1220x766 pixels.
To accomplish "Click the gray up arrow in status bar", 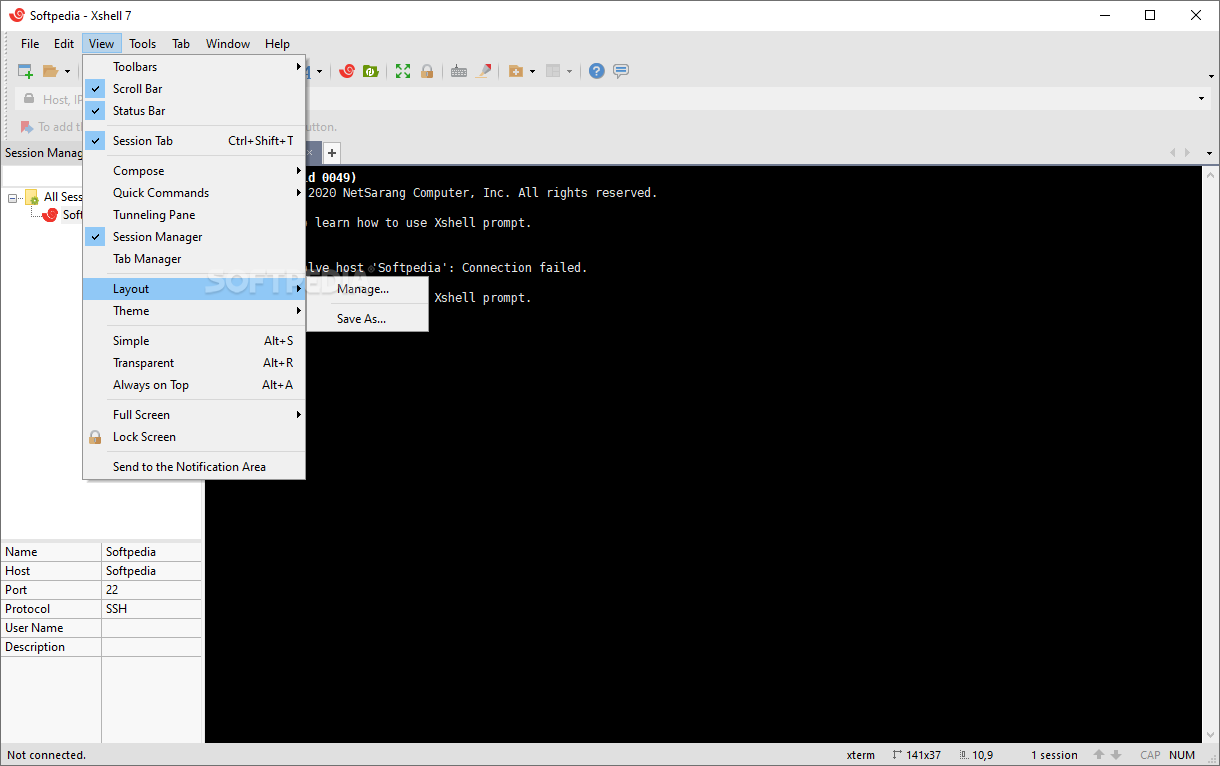I will (x=1099, y=755).
